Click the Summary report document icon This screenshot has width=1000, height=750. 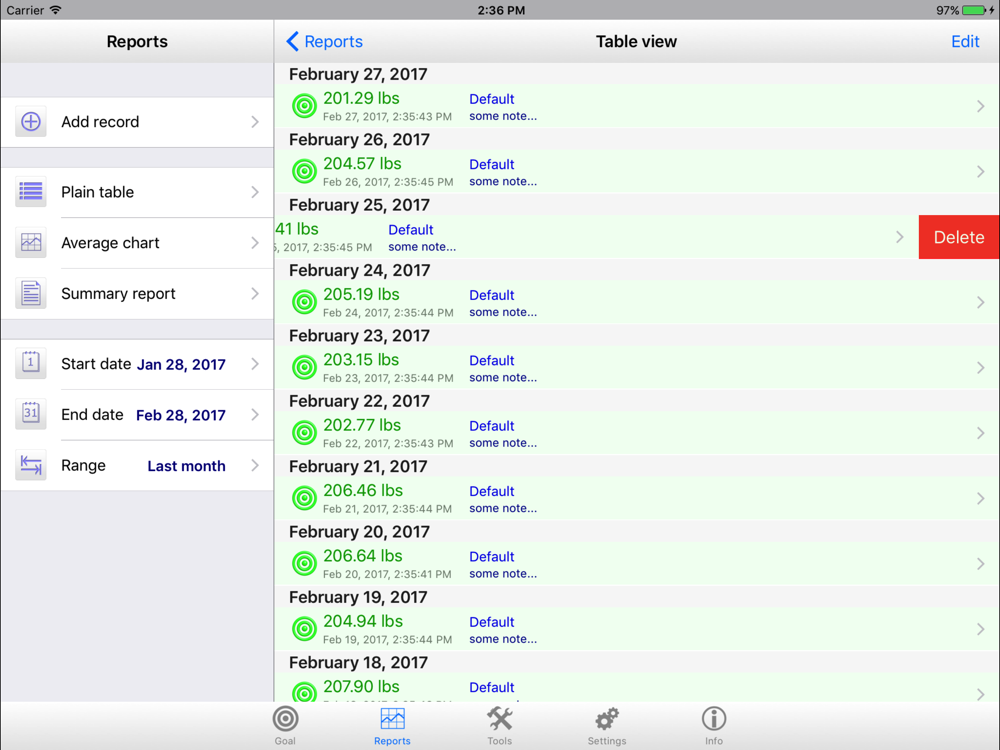[x=31, y=294]
